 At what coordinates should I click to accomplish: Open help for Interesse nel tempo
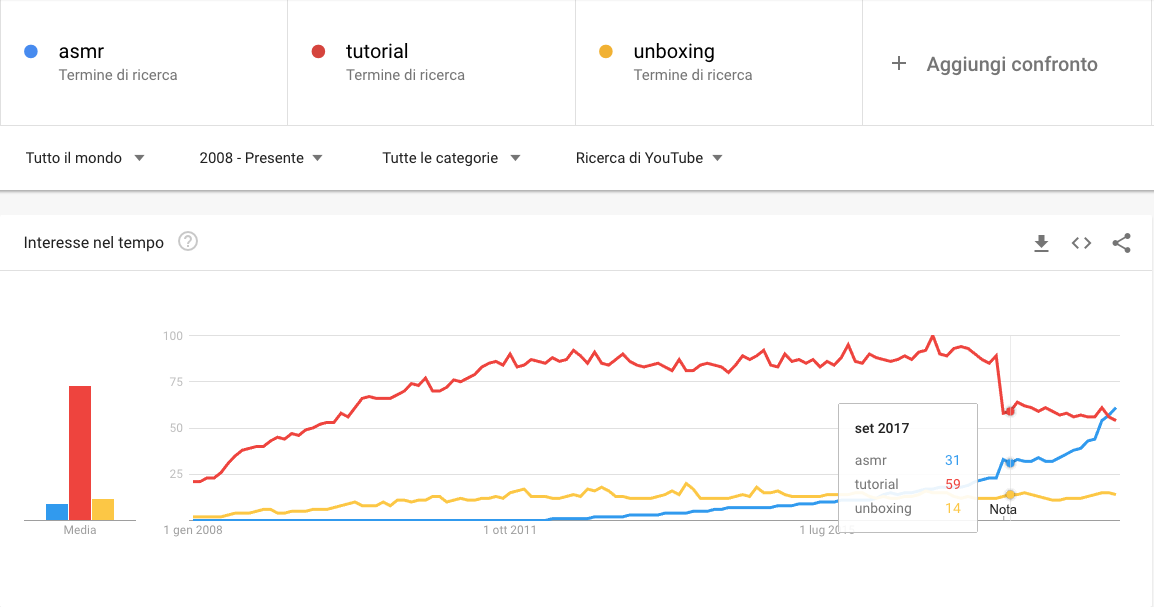pos(188,241)
